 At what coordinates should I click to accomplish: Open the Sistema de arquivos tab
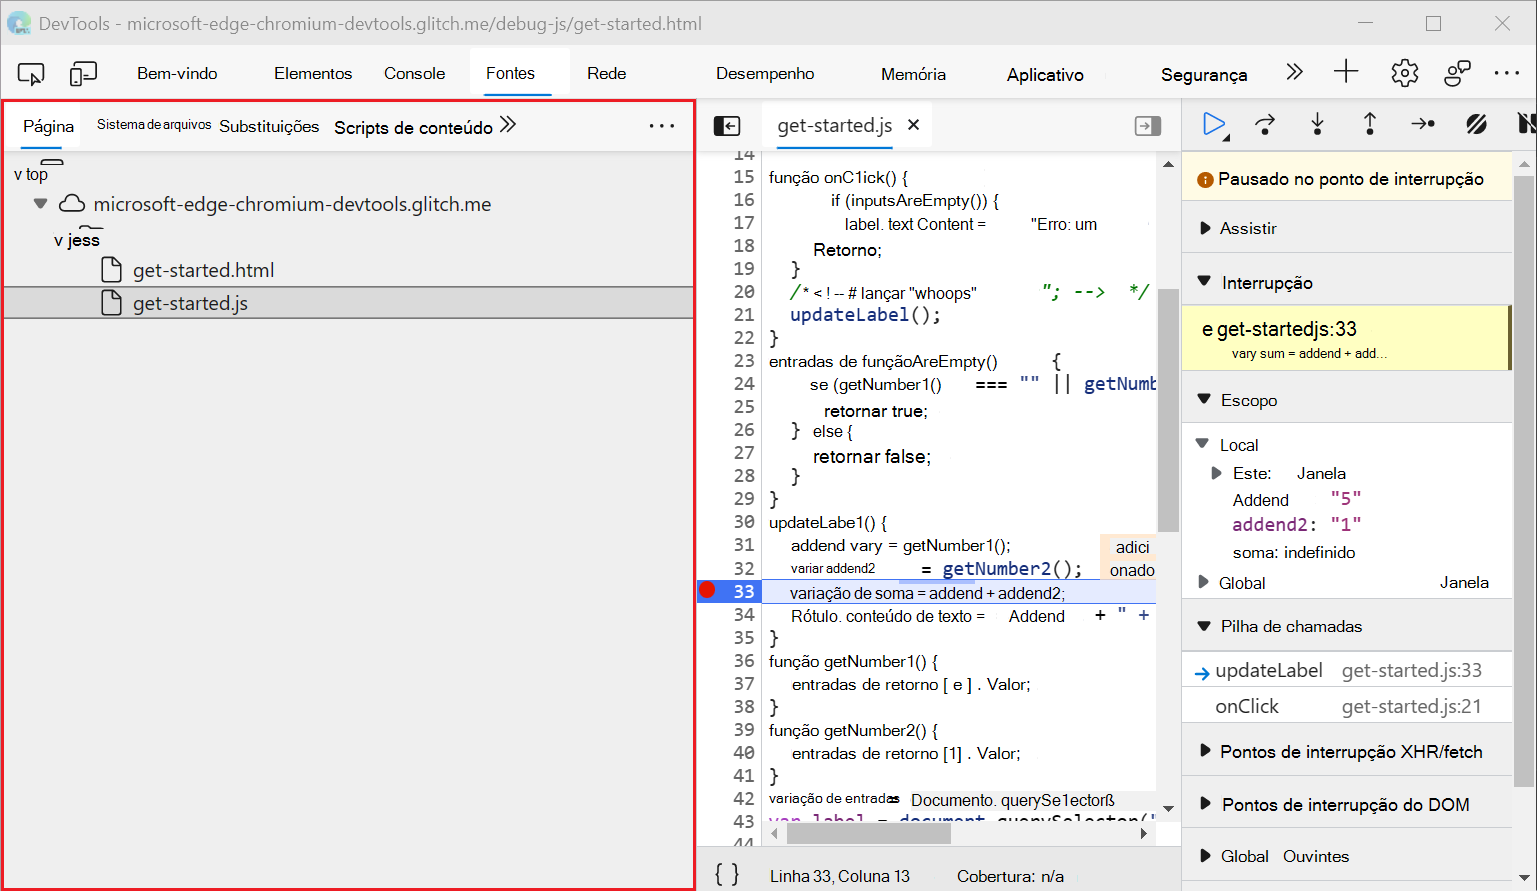click(154, 125)
